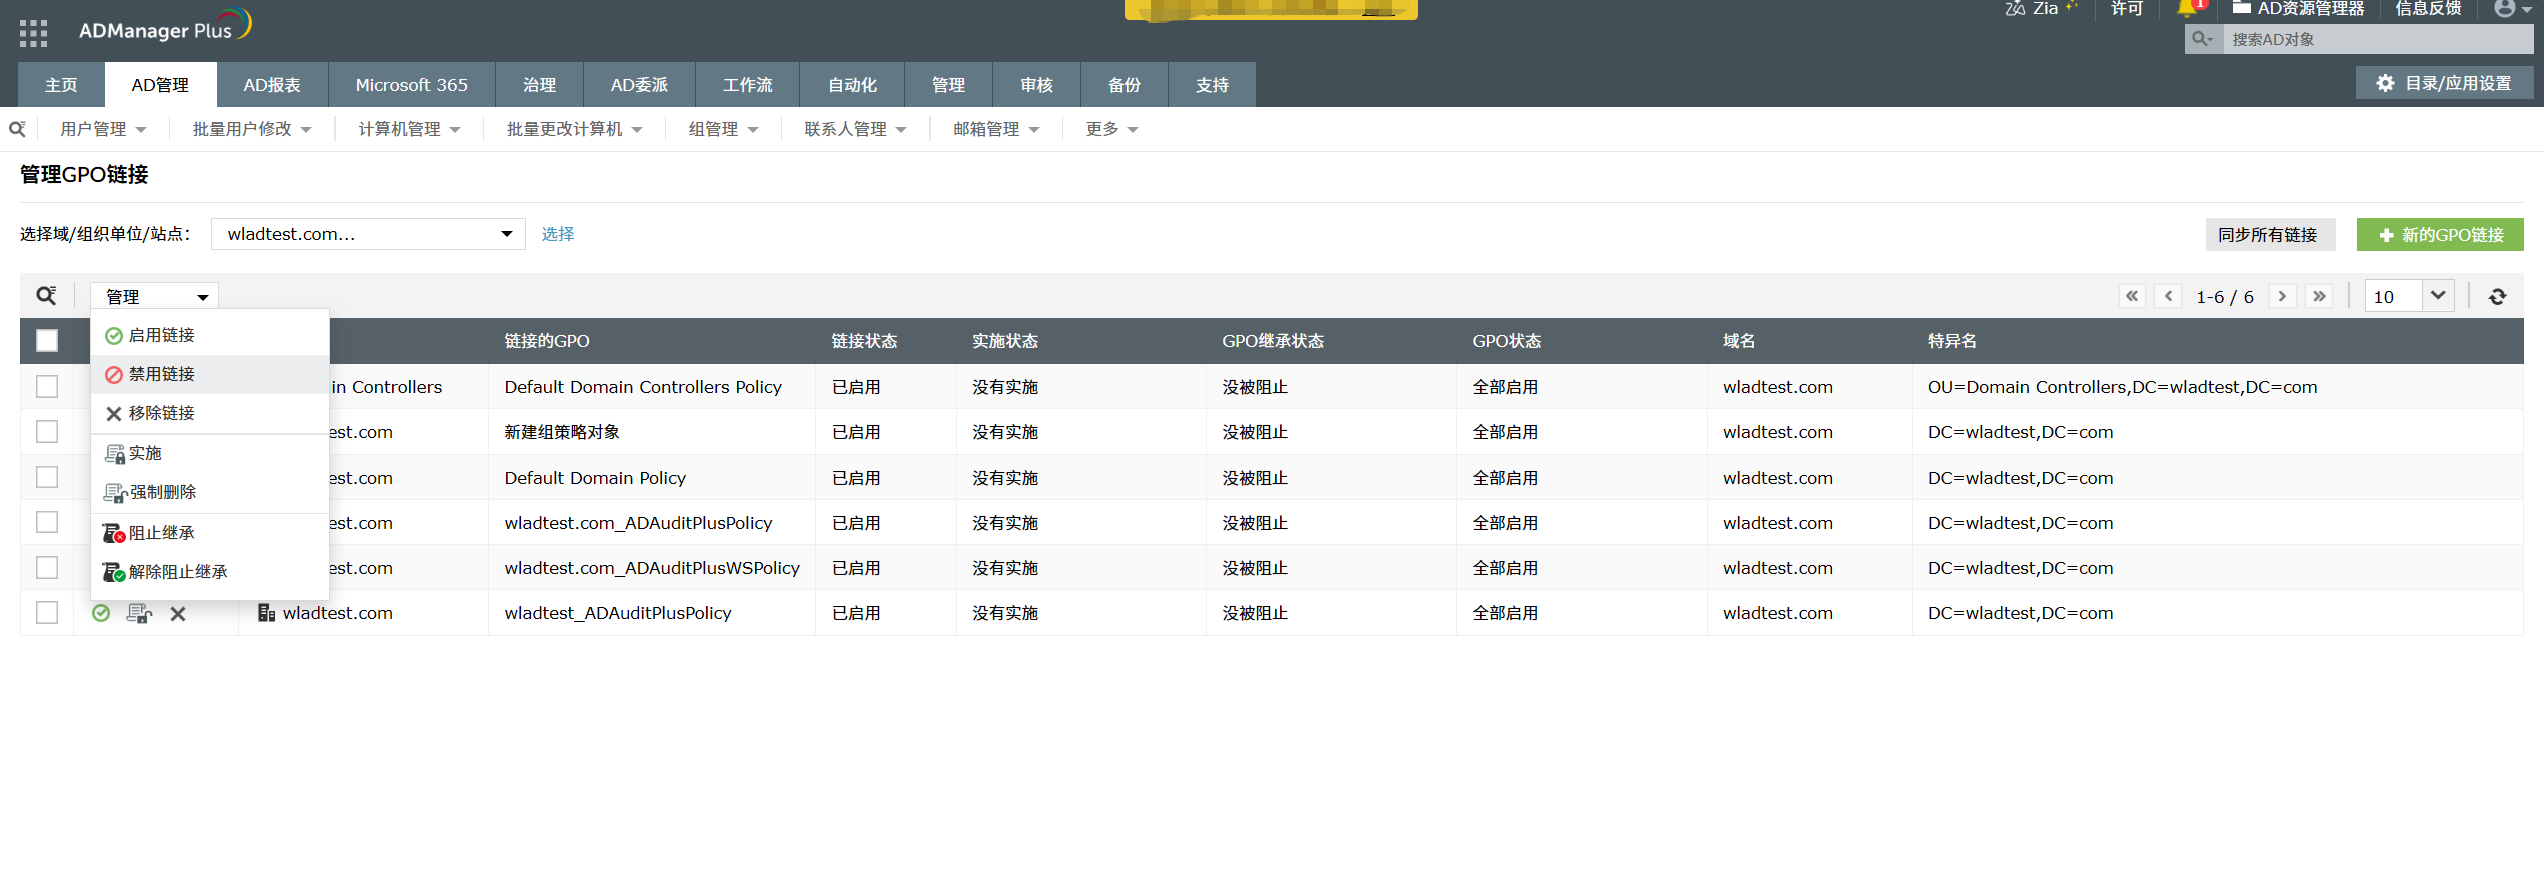The width and height of the screenshot is (2544, 885).
Task: Go to the next page arrow
Action: [x=2282, y=297]
